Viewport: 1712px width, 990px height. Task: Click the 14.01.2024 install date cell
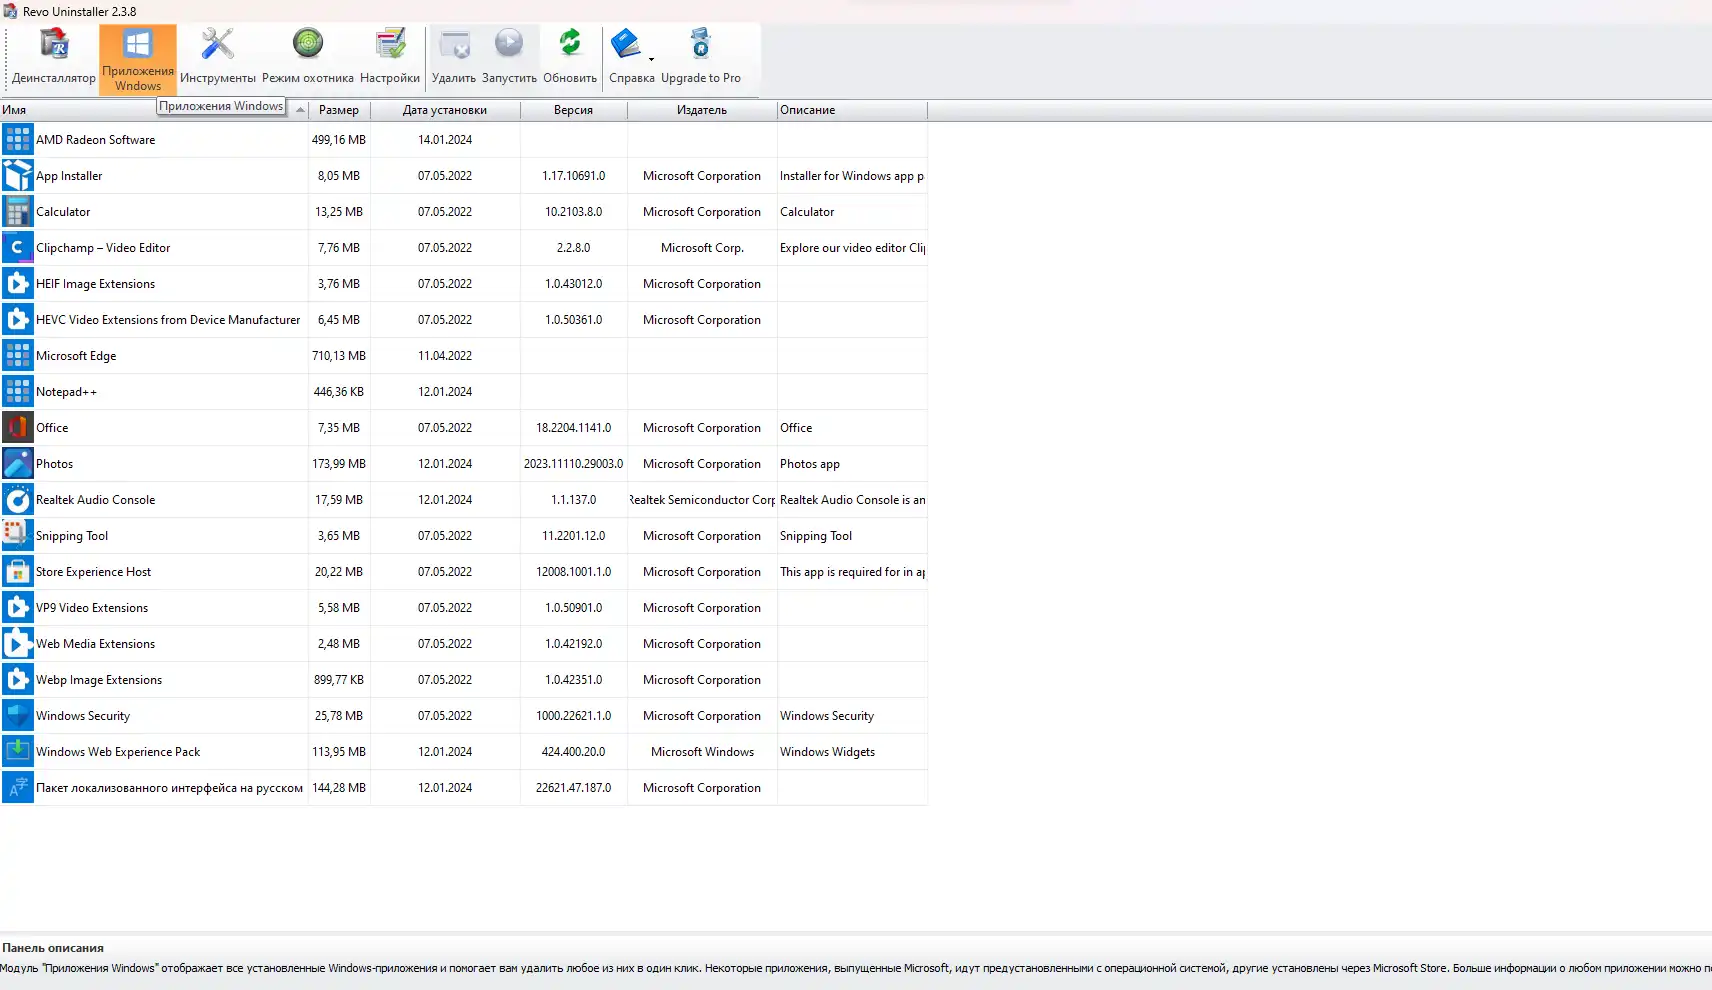445,140
